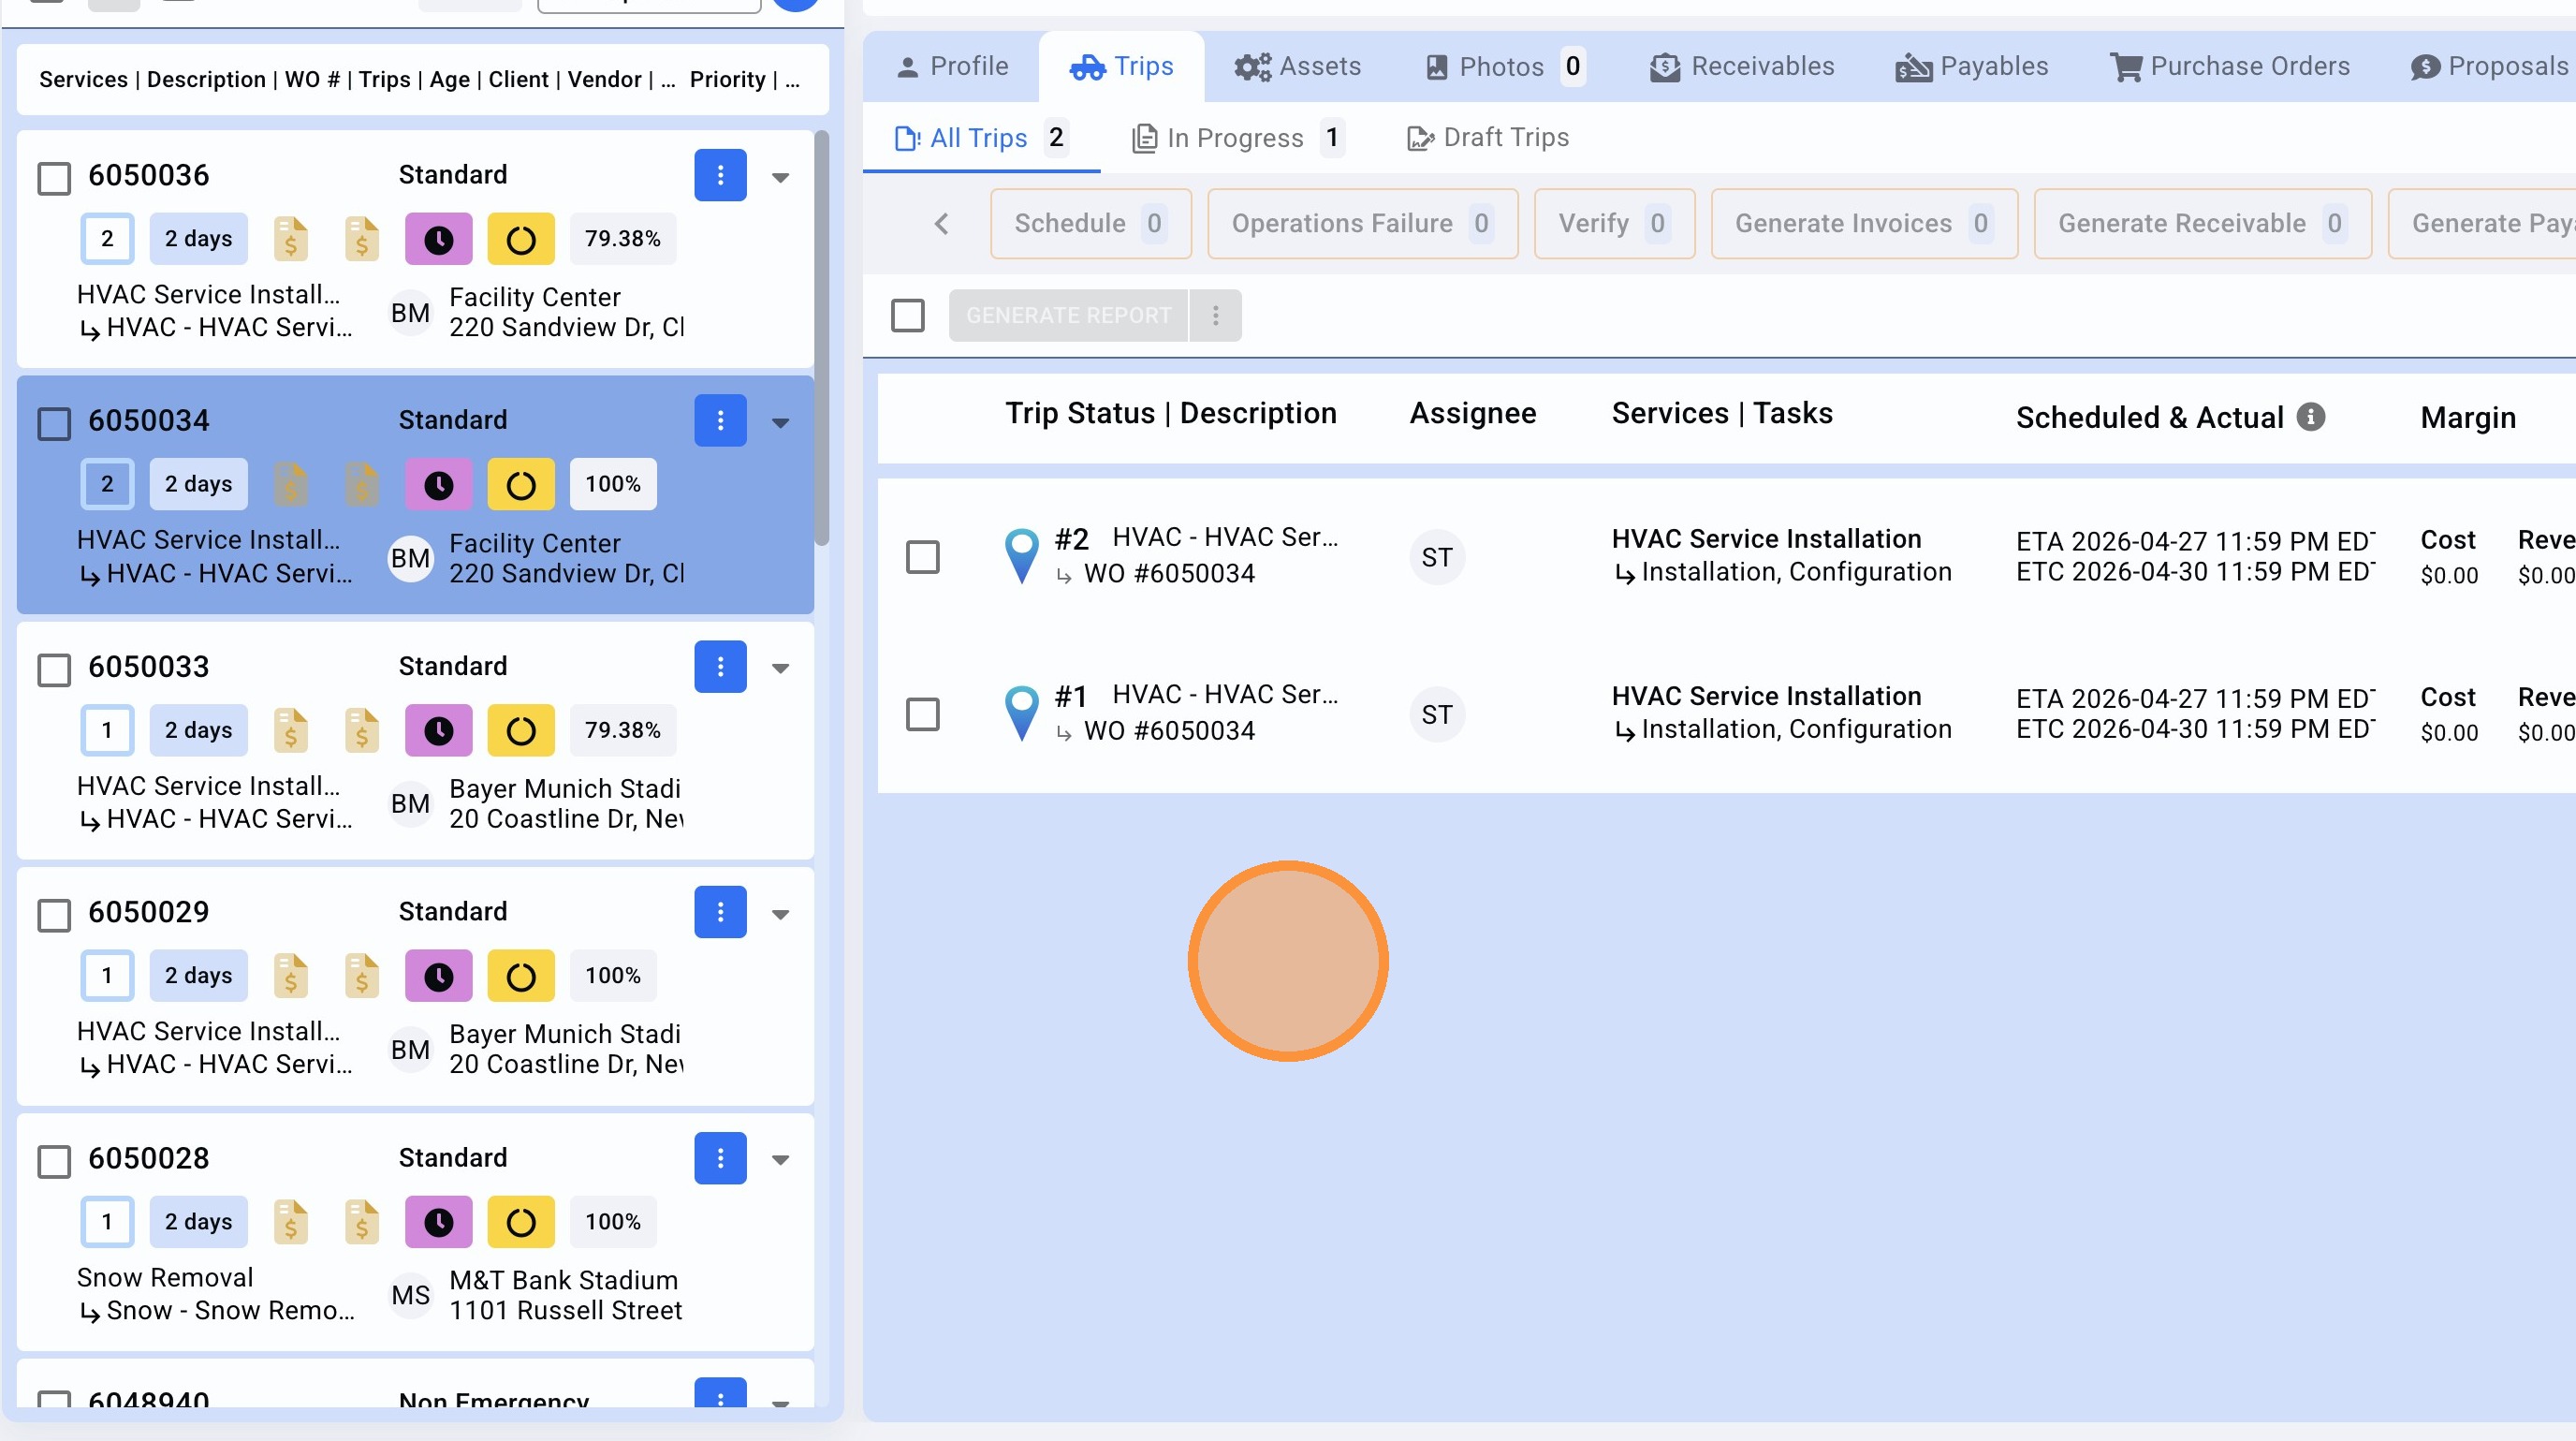Click the left chevron to scroll the status filters
The width and height of the screenshot is (2576, 1441).
[941, 224]
